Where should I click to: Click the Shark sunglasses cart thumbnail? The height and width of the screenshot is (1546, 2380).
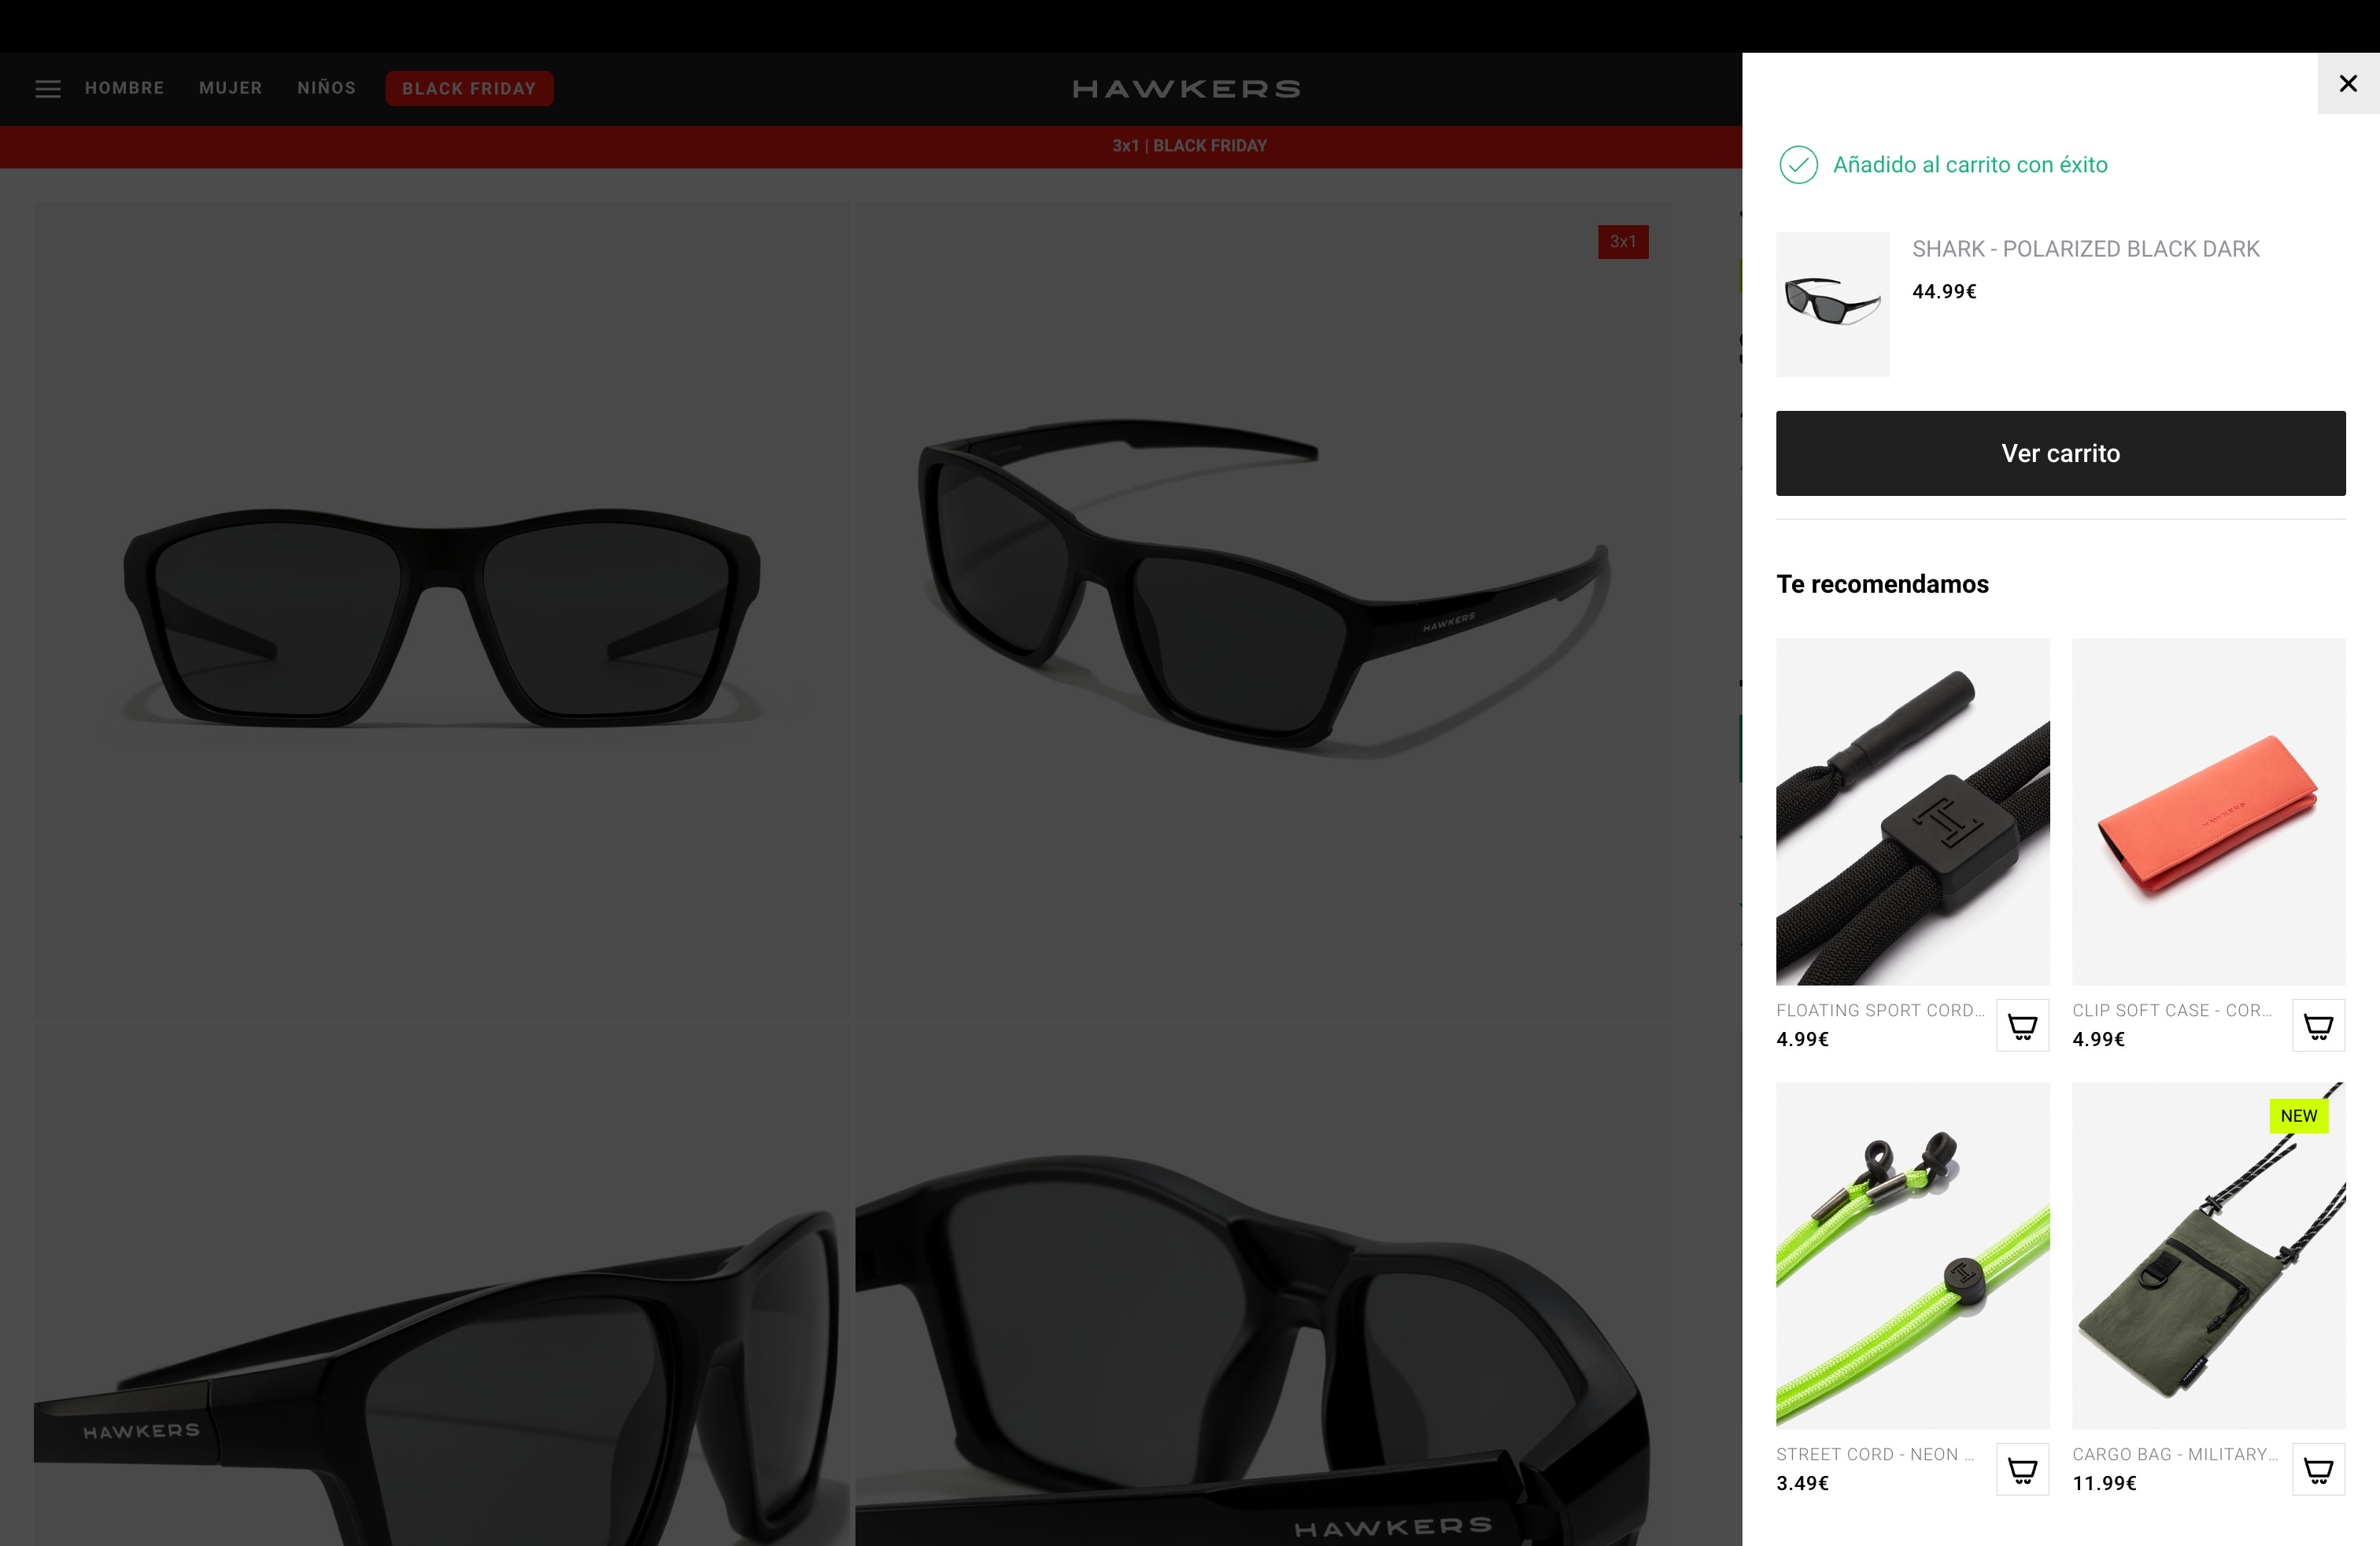(1832, 304)
